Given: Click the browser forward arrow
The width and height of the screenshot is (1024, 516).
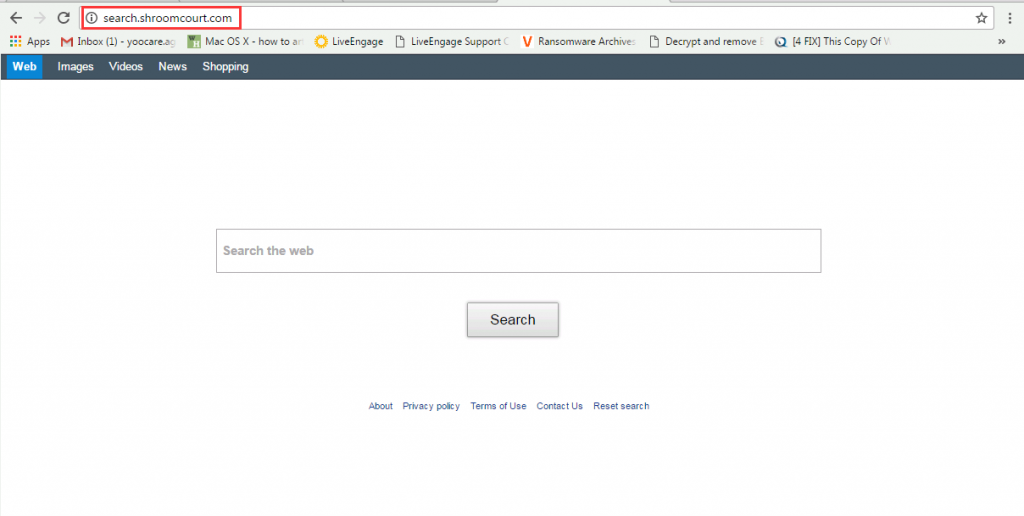Looking at the screenshot, I should pyautogui.click(x=40, y=18).
